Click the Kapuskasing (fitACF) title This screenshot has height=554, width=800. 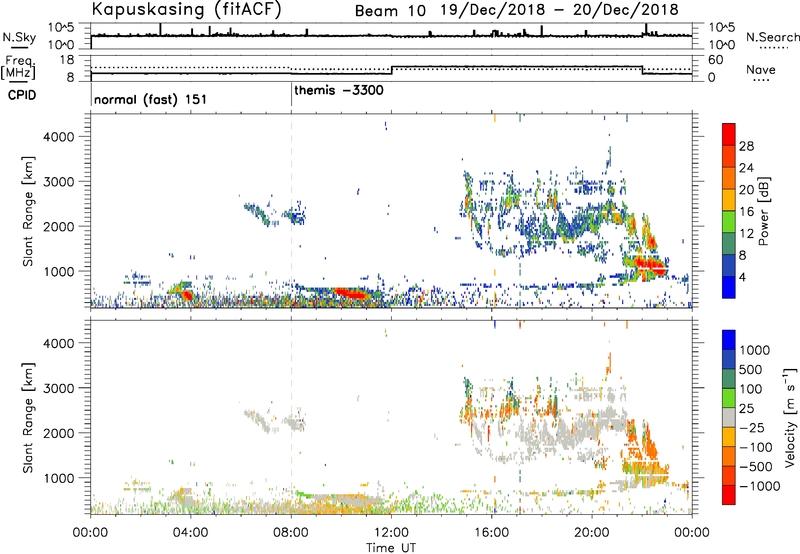click(186, 9)
